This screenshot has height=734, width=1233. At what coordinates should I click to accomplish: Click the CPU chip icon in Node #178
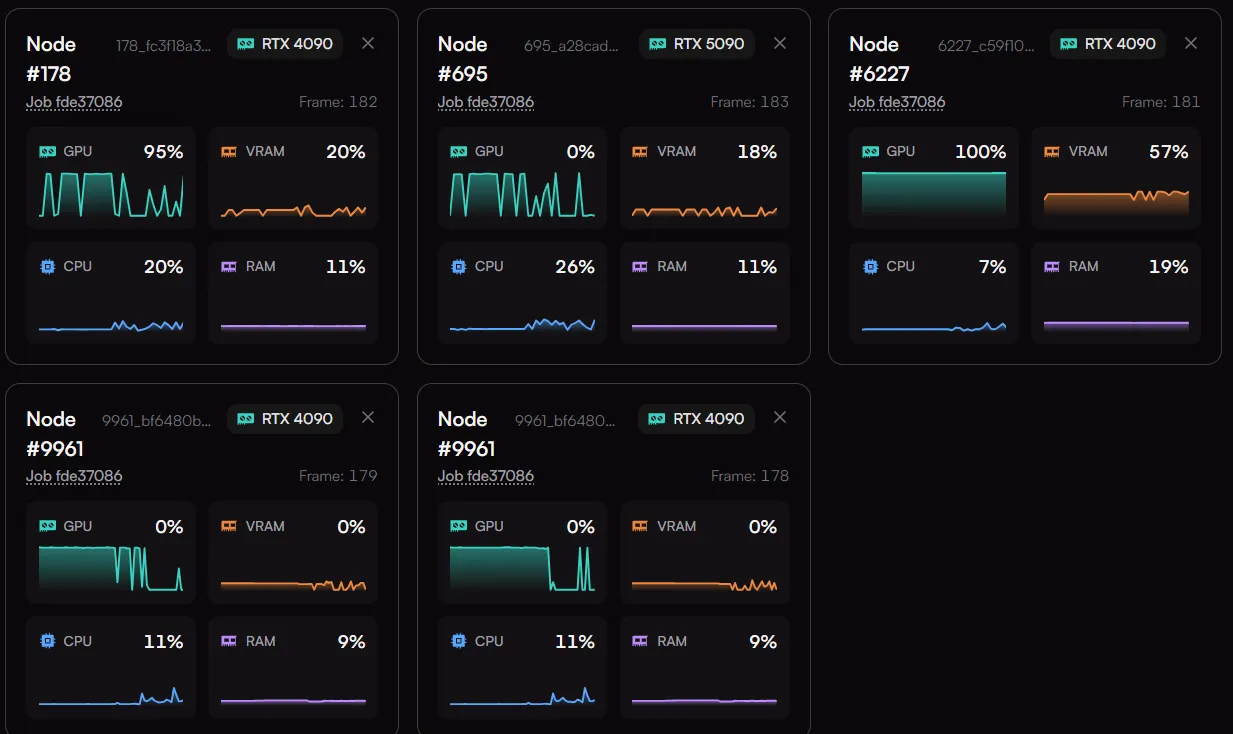tap(47, 267)
